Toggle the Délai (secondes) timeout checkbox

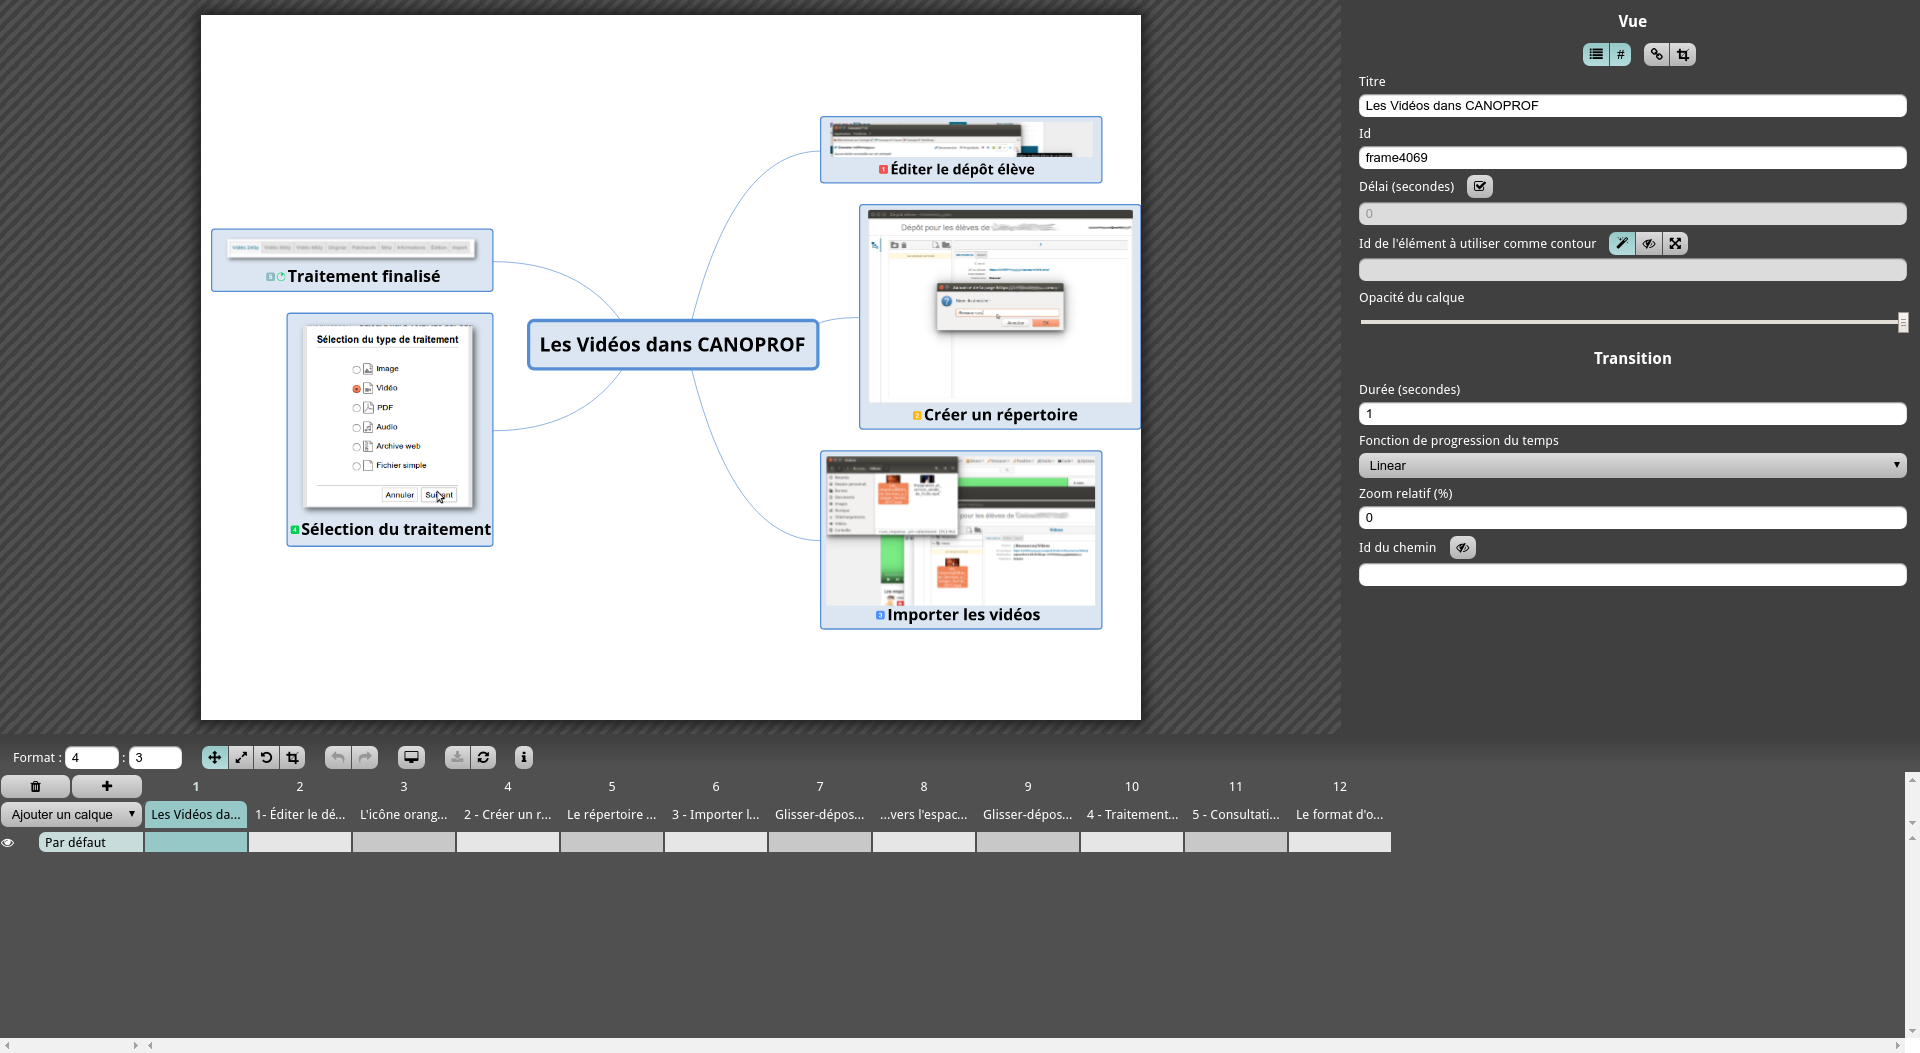[1480, 186]
